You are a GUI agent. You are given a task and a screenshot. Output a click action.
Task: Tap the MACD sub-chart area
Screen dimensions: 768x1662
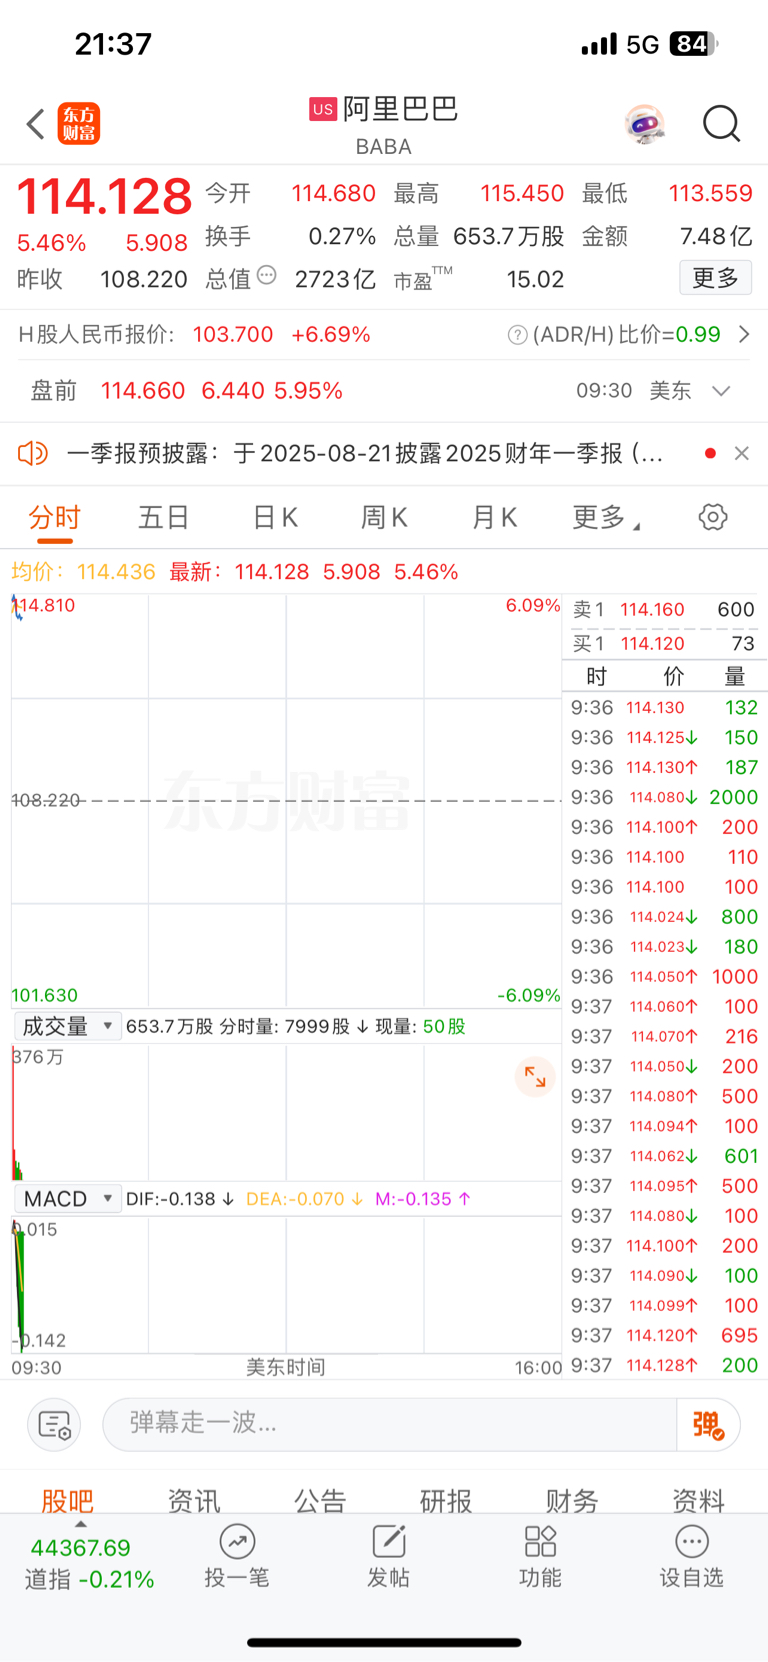286,1285
